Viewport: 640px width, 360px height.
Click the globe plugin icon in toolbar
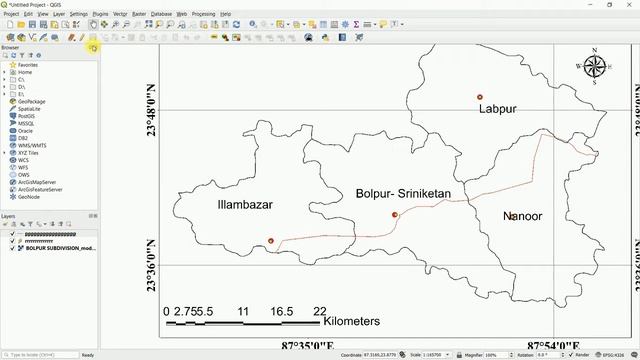309,38
